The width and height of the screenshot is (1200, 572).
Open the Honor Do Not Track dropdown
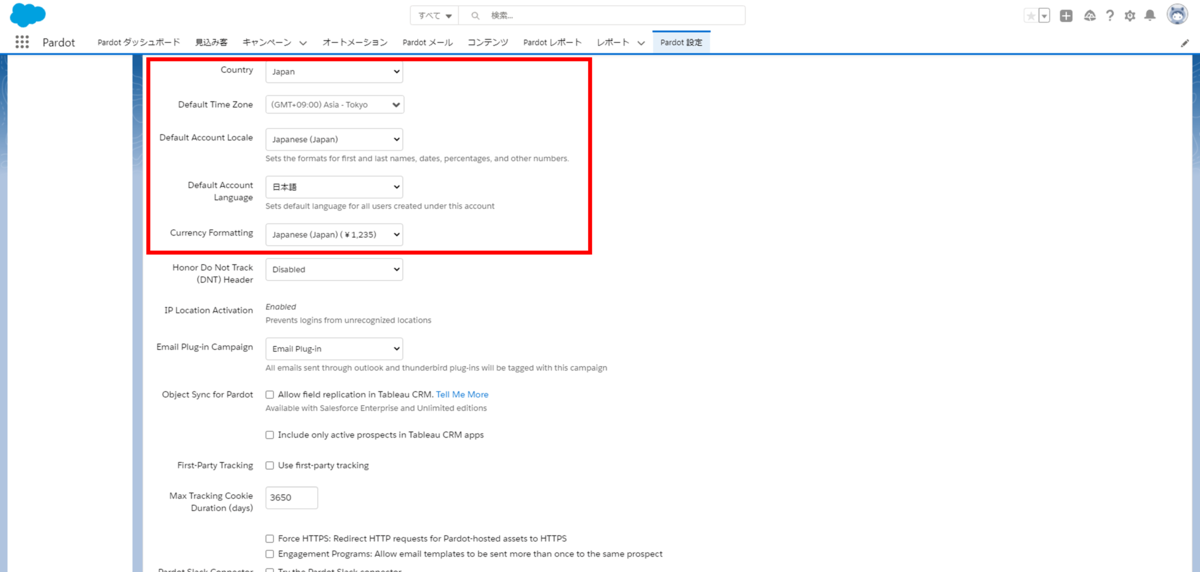[334, 270]
